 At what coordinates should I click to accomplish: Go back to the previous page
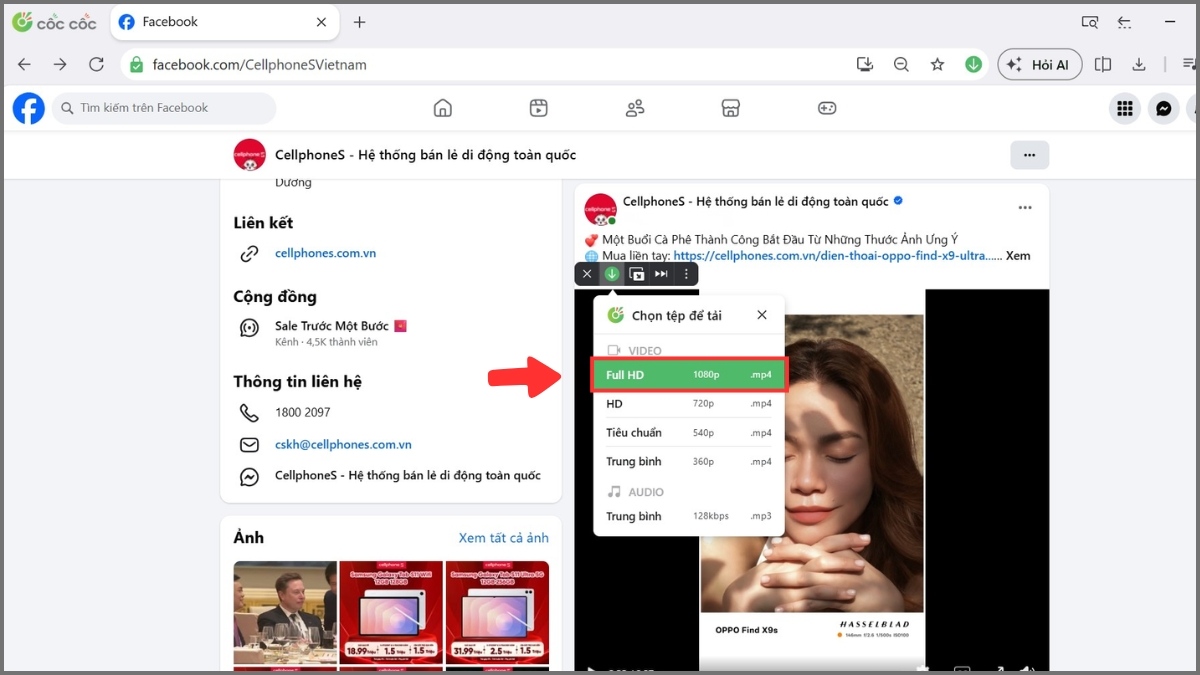coord(24,64)
